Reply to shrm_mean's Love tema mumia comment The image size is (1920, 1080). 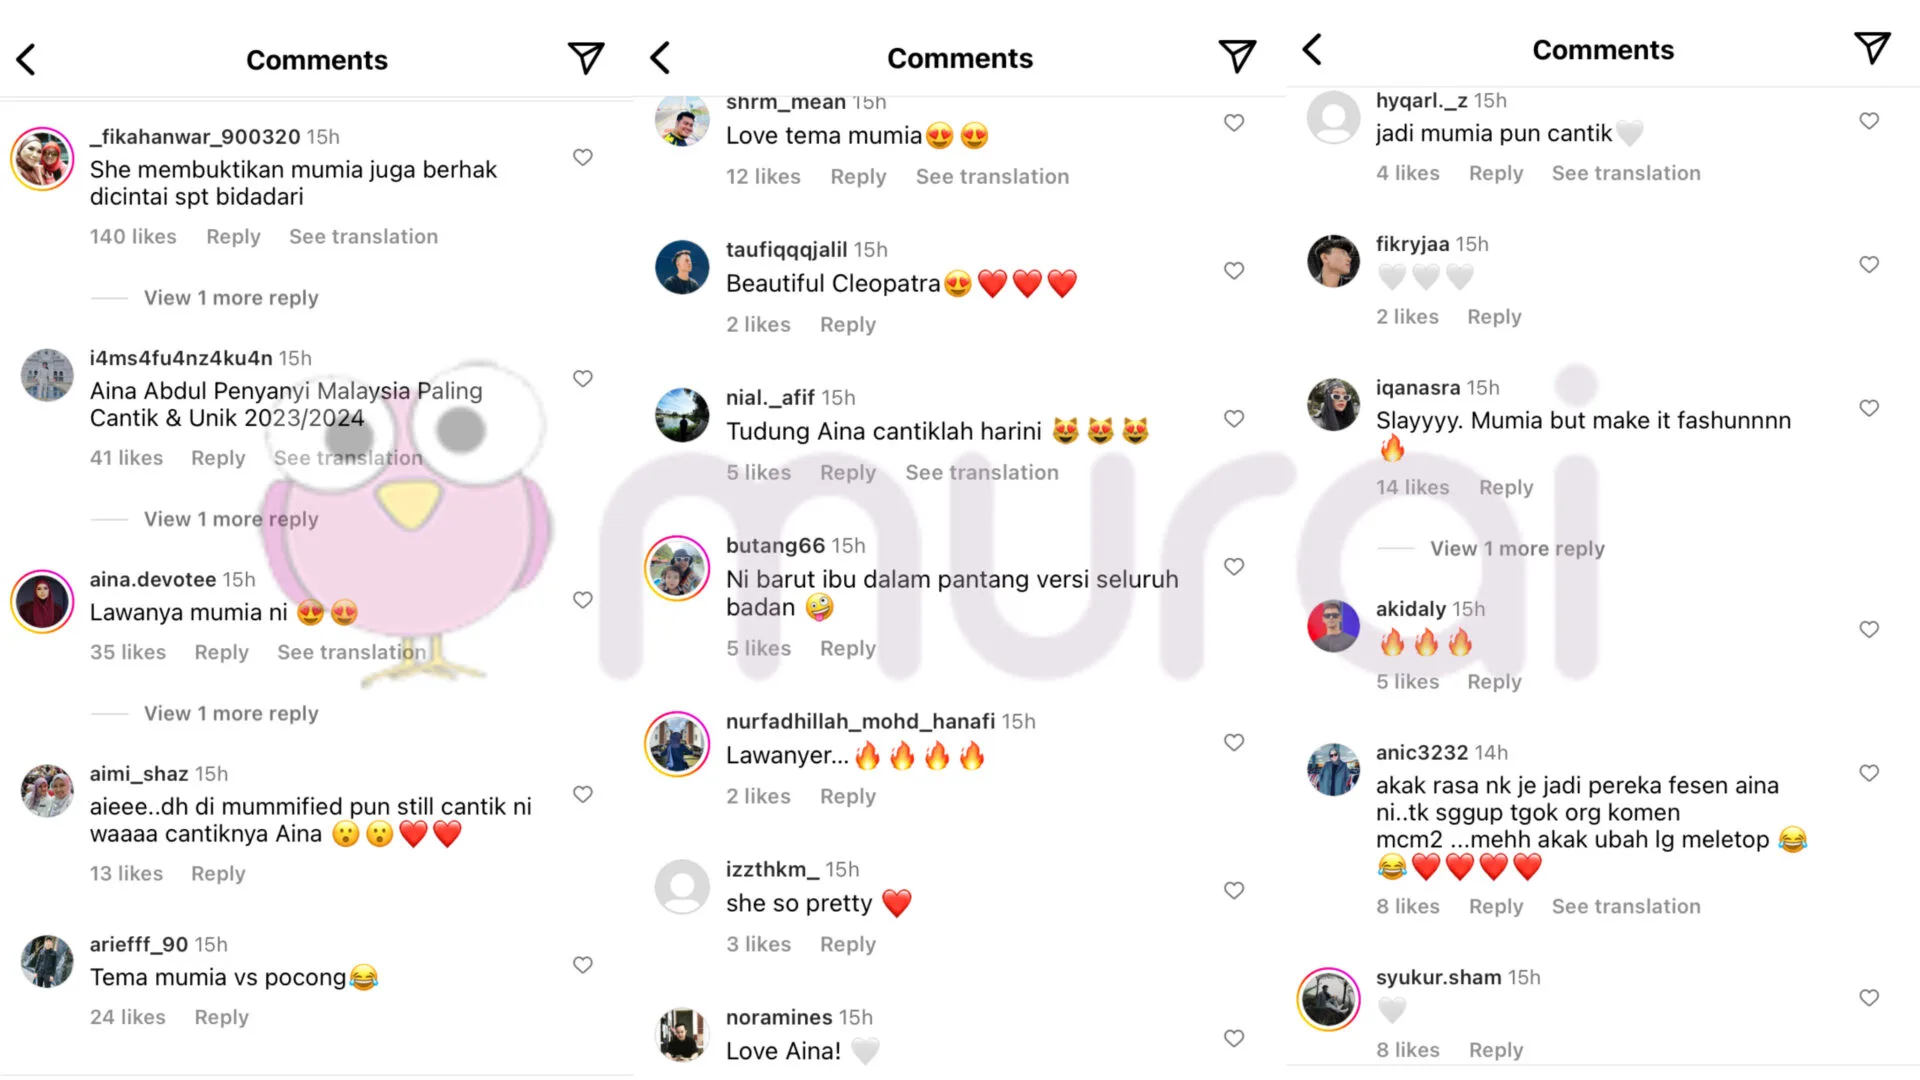(858, 177)
